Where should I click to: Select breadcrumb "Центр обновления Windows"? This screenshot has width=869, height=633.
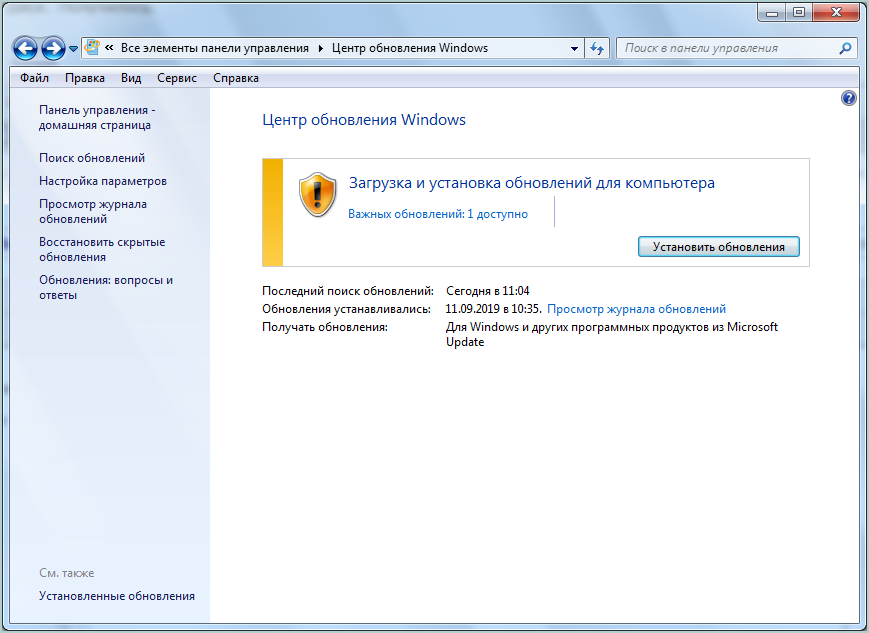tap(410, 48)
